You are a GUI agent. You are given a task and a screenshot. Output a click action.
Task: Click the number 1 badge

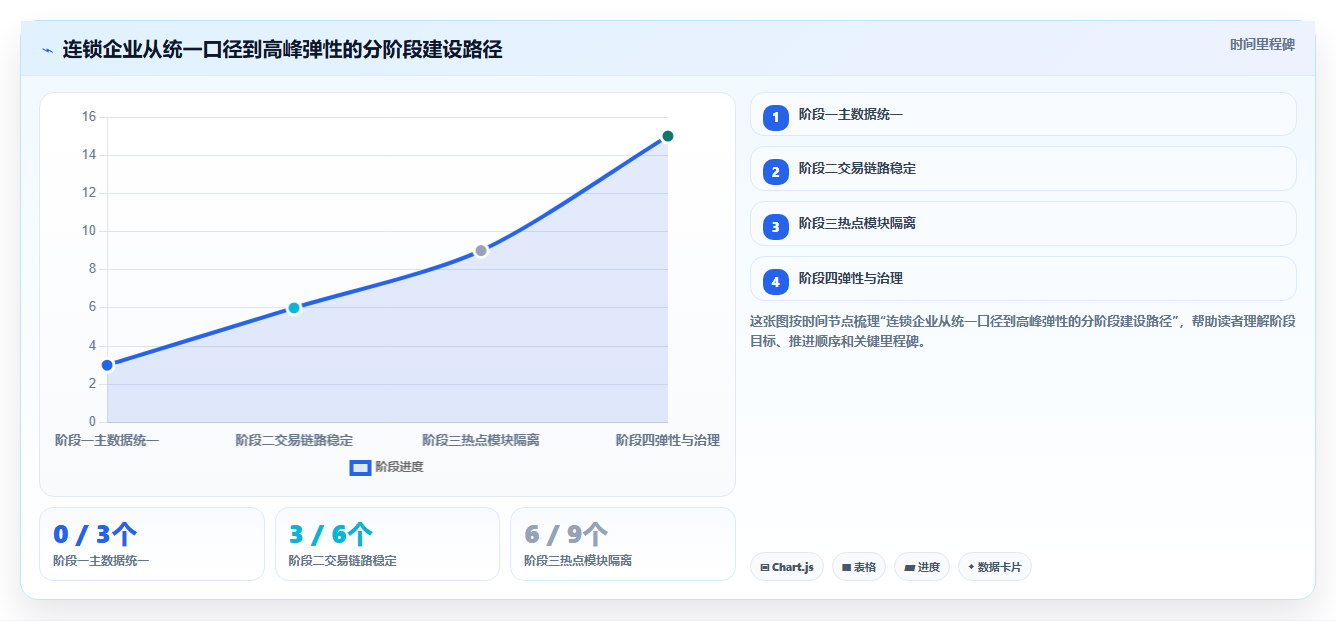point(775,117)
